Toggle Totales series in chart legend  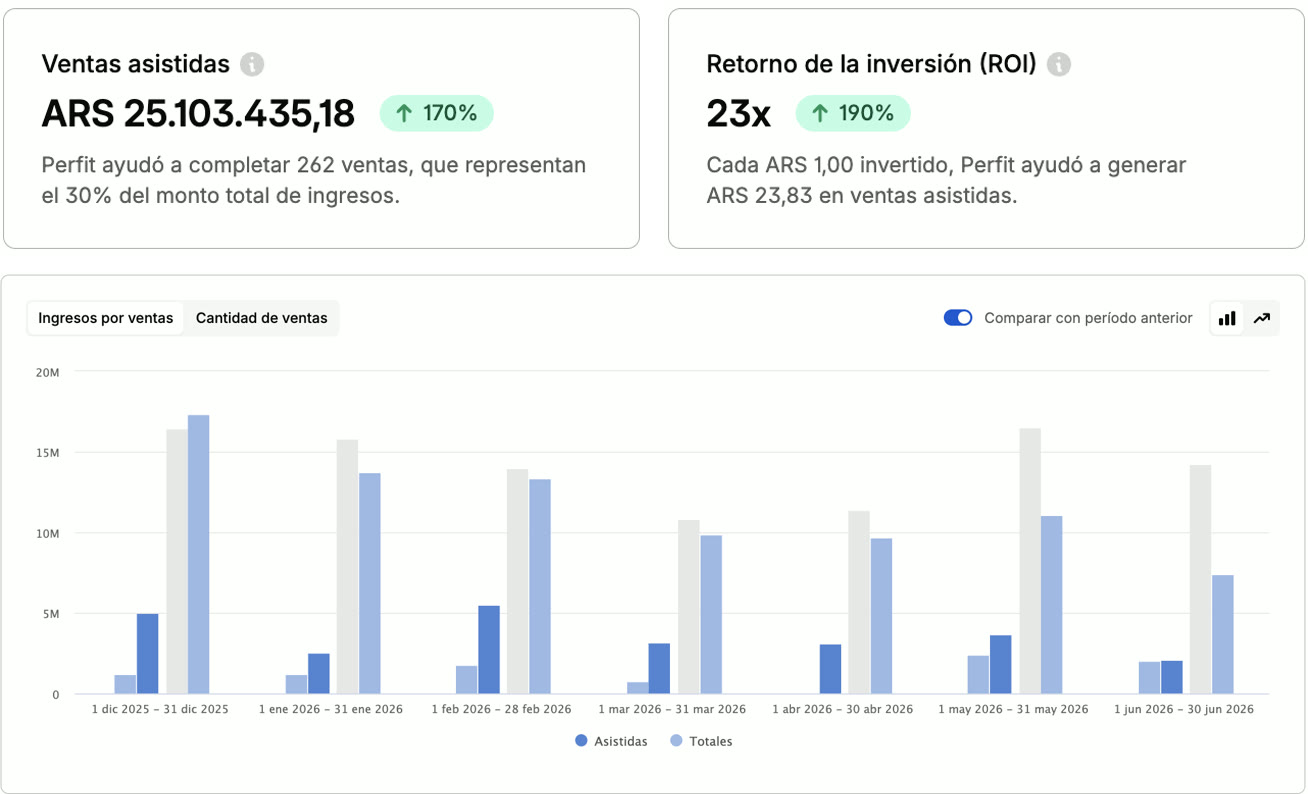click(x=701, y=741)
